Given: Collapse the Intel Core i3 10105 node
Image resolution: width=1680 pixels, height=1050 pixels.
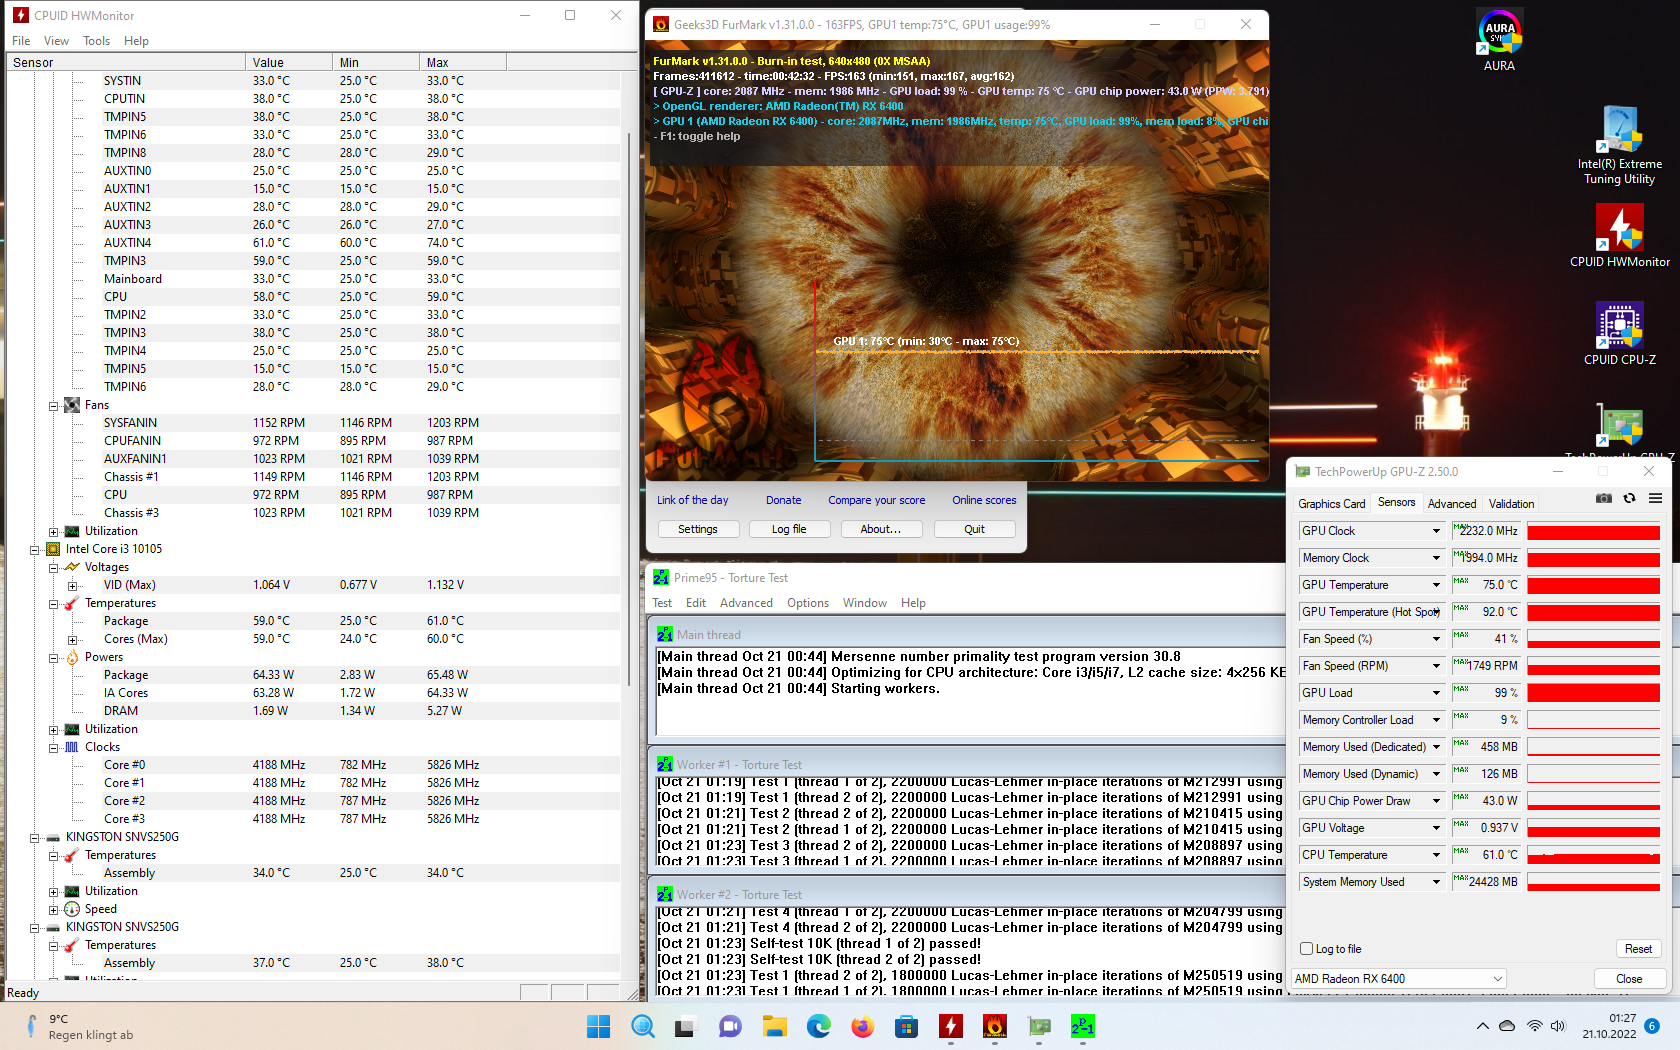Looking at the screenshot, I should tap(34, 550).
